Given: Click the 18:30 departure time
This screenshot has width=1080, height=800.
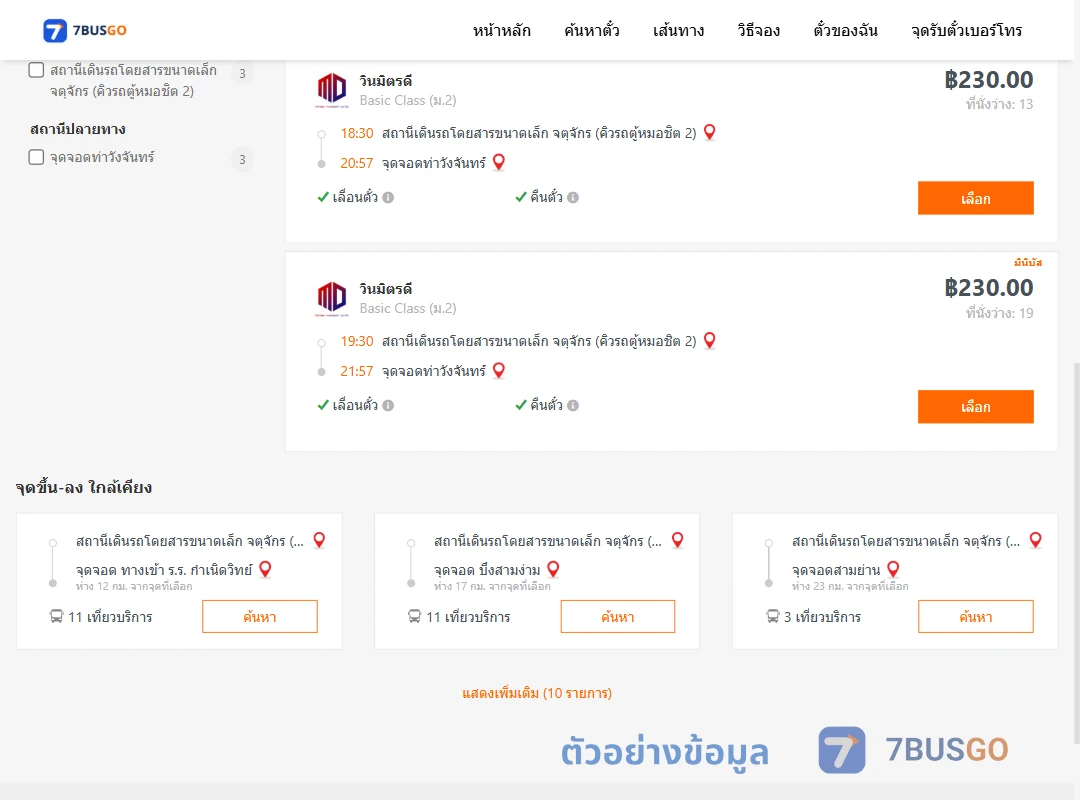Looking at the screenshot, I should (357, 133).
